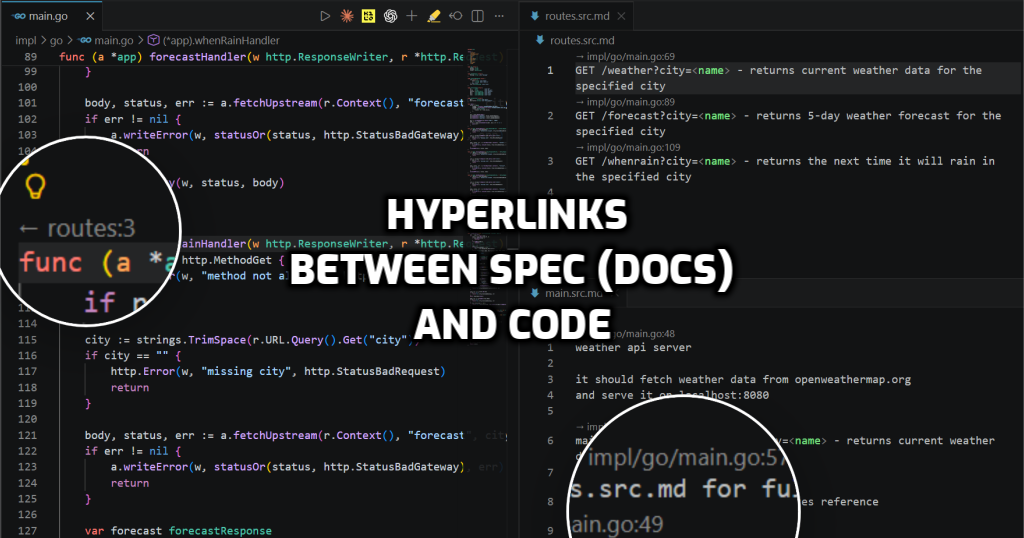Select the yellow highlighter pen icon
1024x538 pixels.
(x=434, y=16)
